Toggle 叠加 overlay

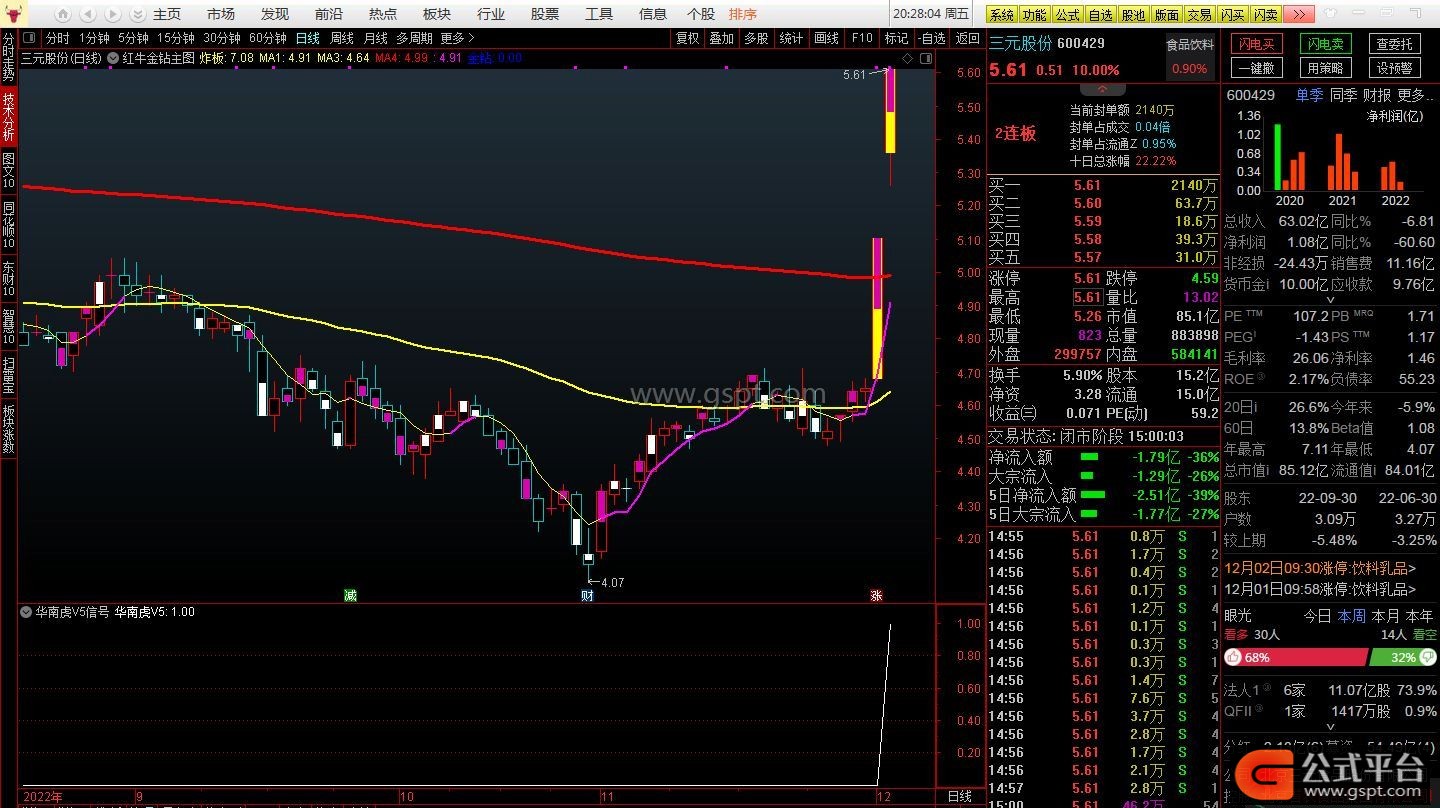pos(722,38)
